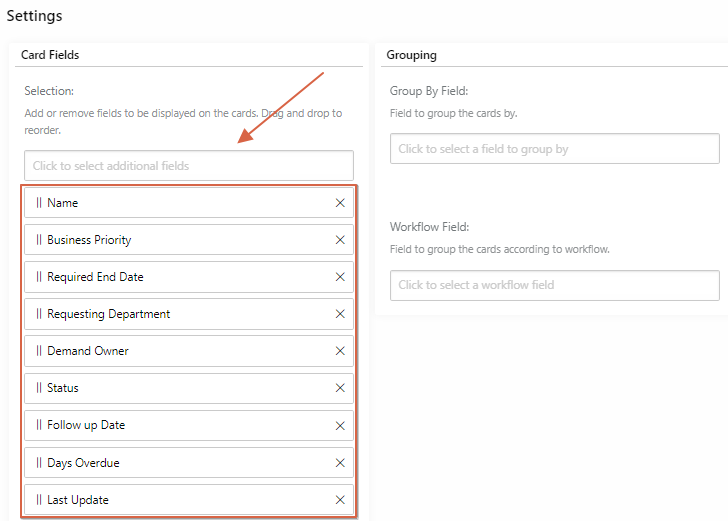The width and height of the screenshot is (728, 521).
Task: Remove the Requesting Department field
Action: [340, 314]
